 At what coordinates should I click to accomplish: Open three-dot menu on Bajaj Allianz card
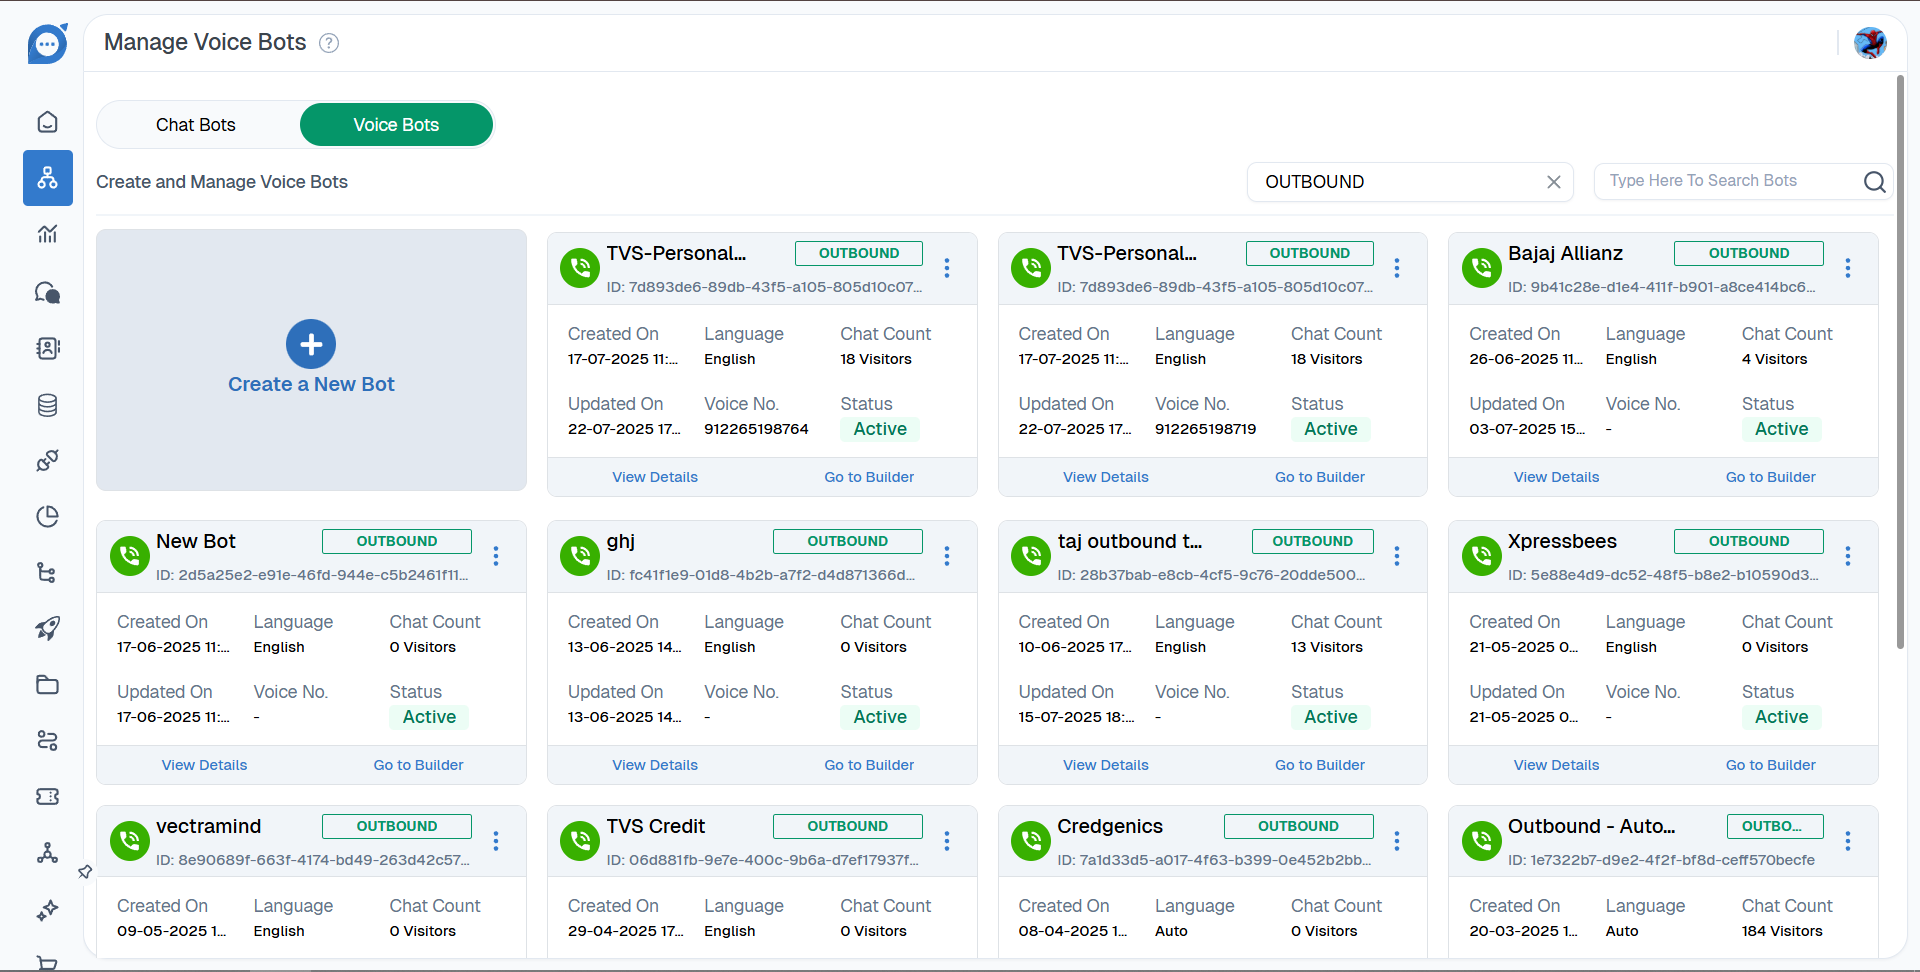coord(1847,268)
